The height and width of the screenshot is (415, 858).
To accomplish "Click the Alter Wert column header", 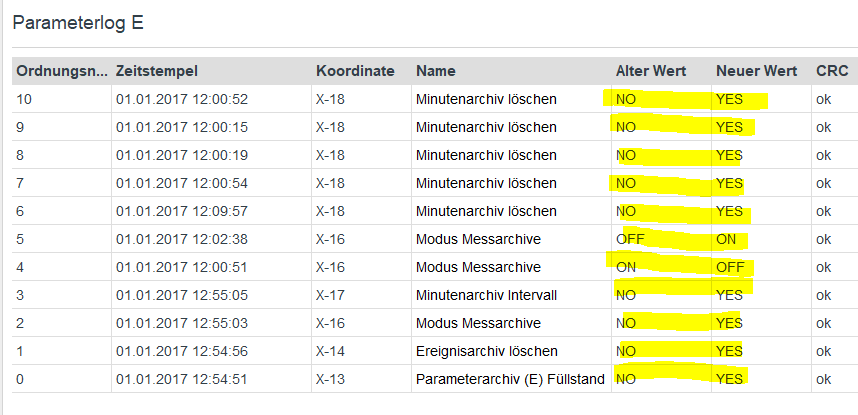I will click(x=652, y=71).
